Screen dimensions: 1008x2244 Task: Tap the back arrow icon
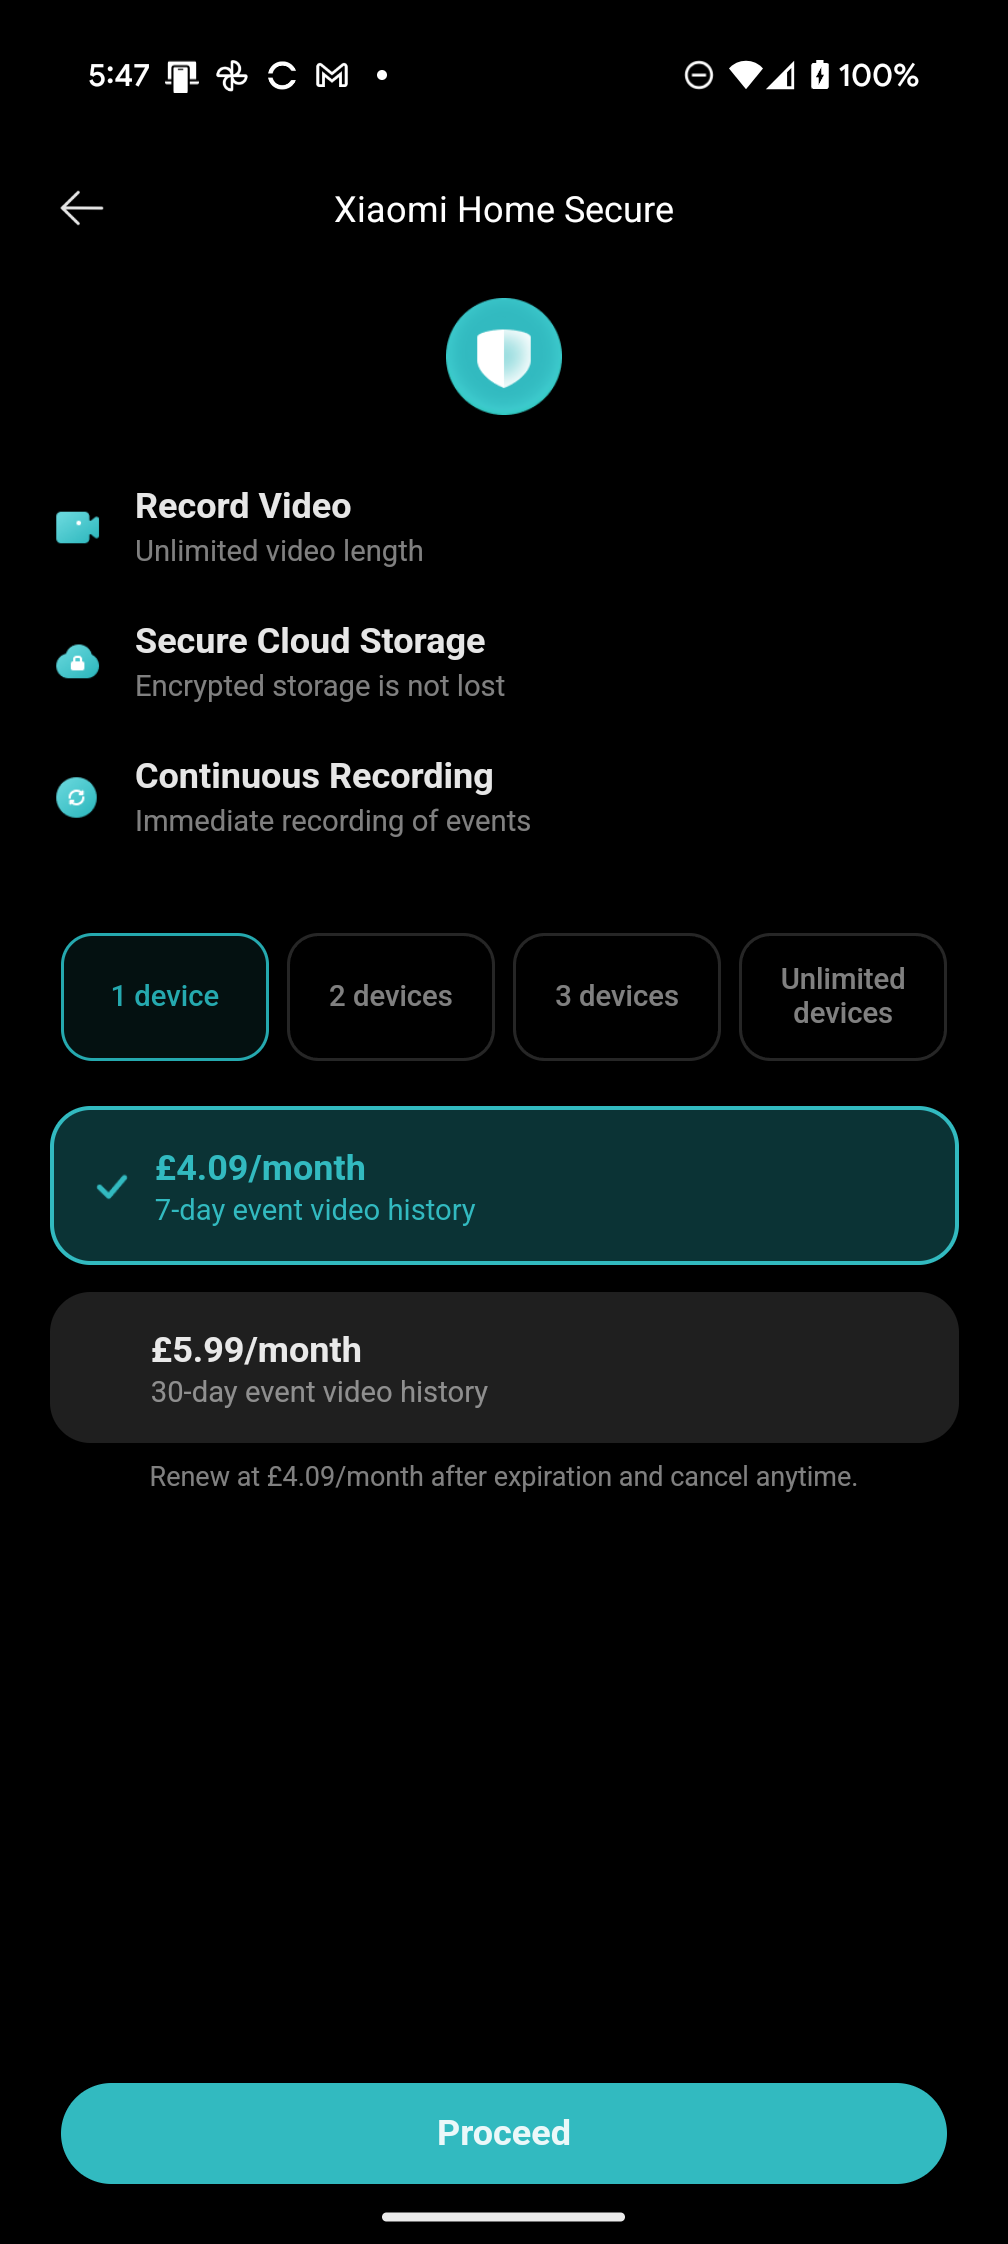(82, 208)
